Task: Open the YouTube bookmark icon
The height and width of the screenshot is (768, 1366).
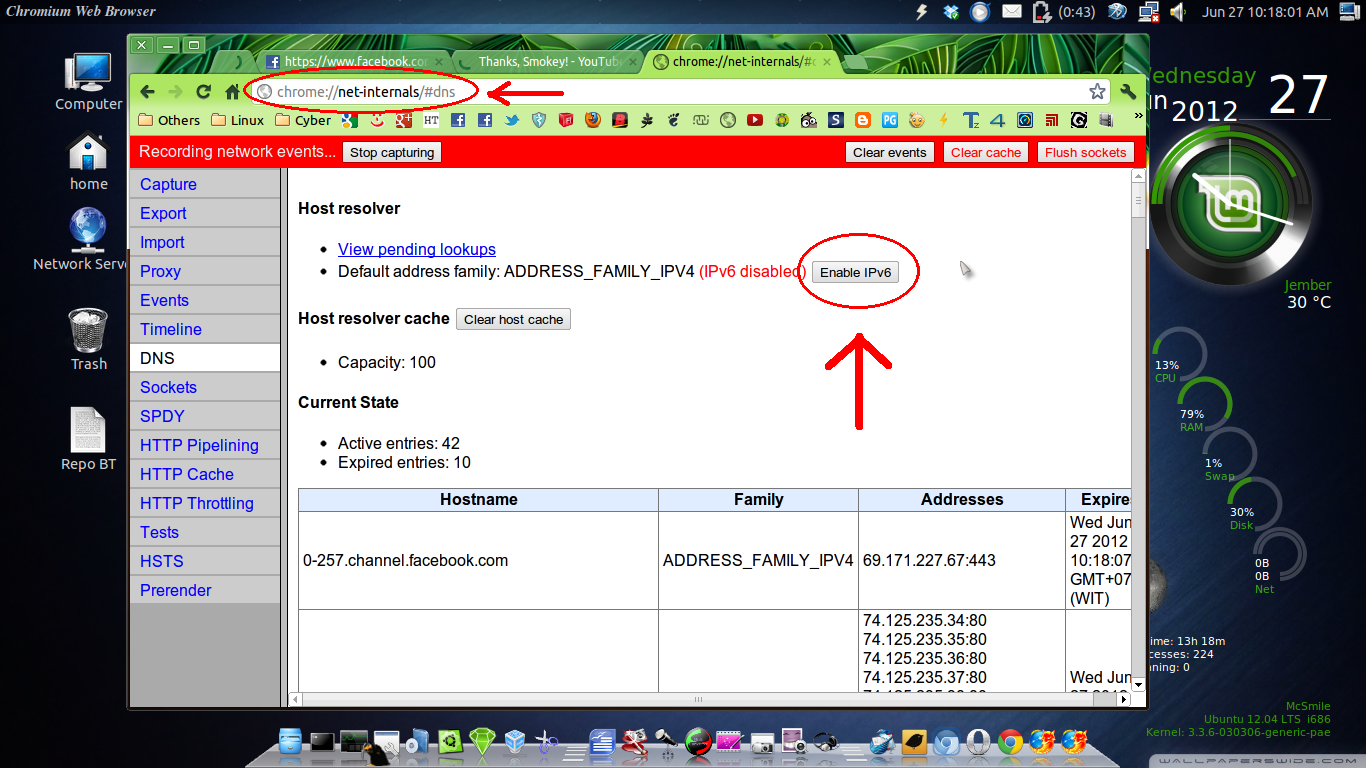Action: (x=755, y=120)
